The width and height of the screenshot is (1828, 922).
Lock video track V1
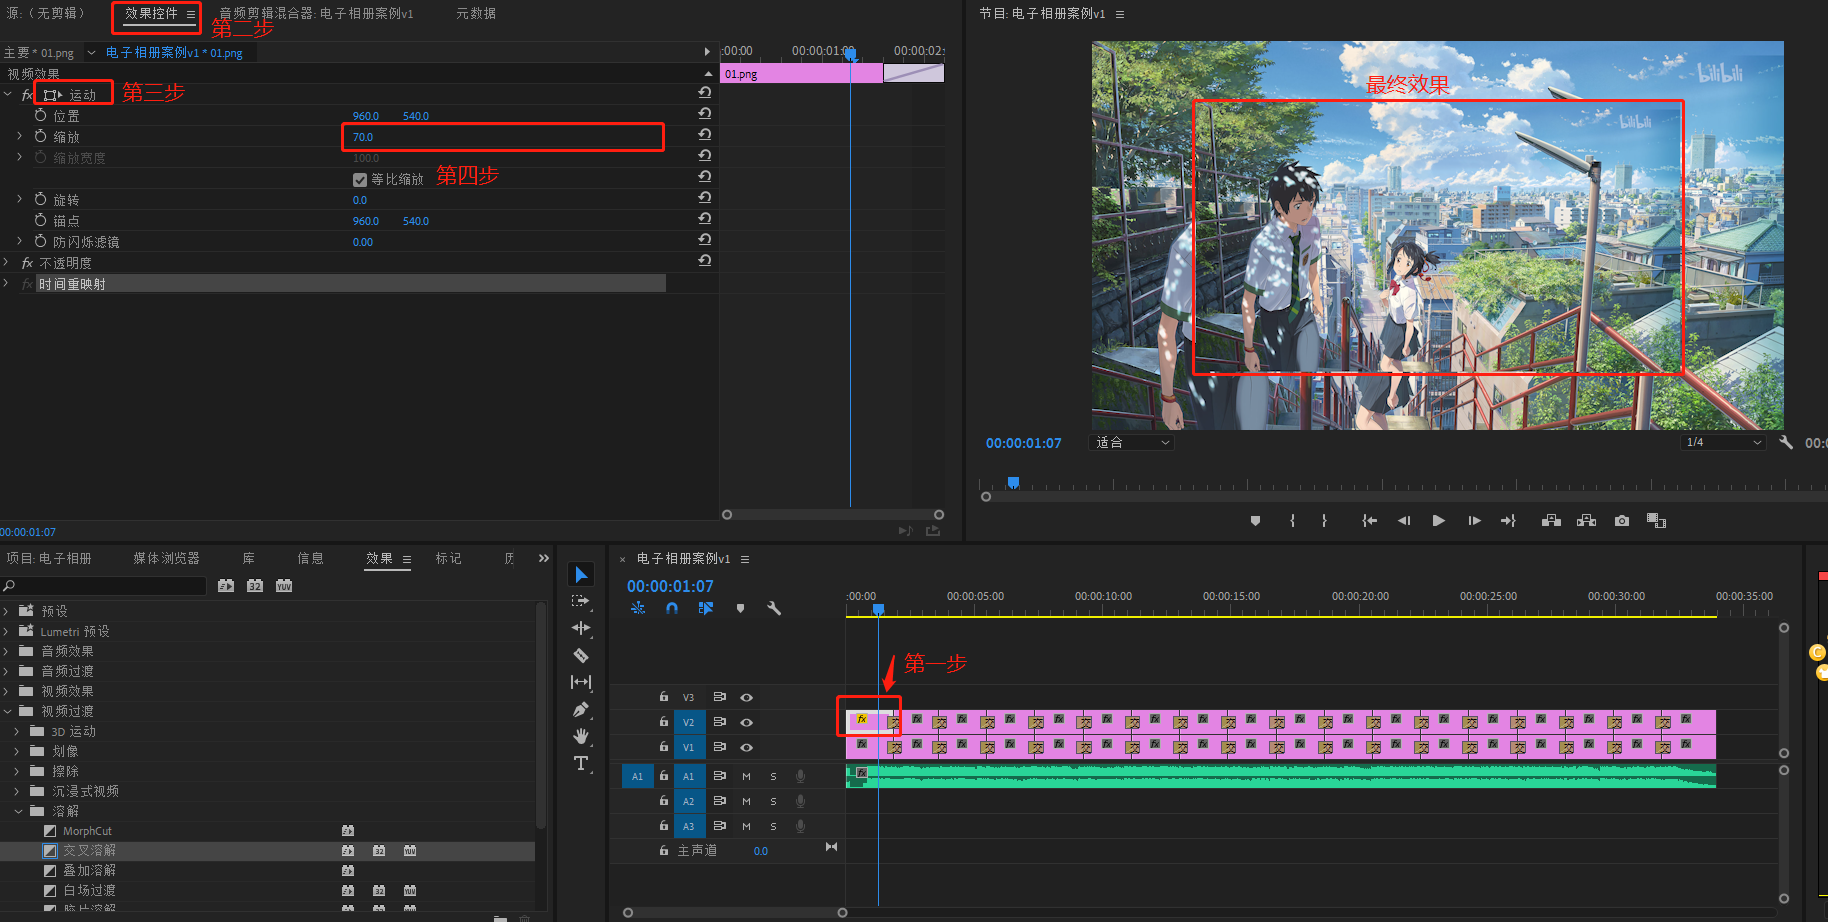pos(664,747)
